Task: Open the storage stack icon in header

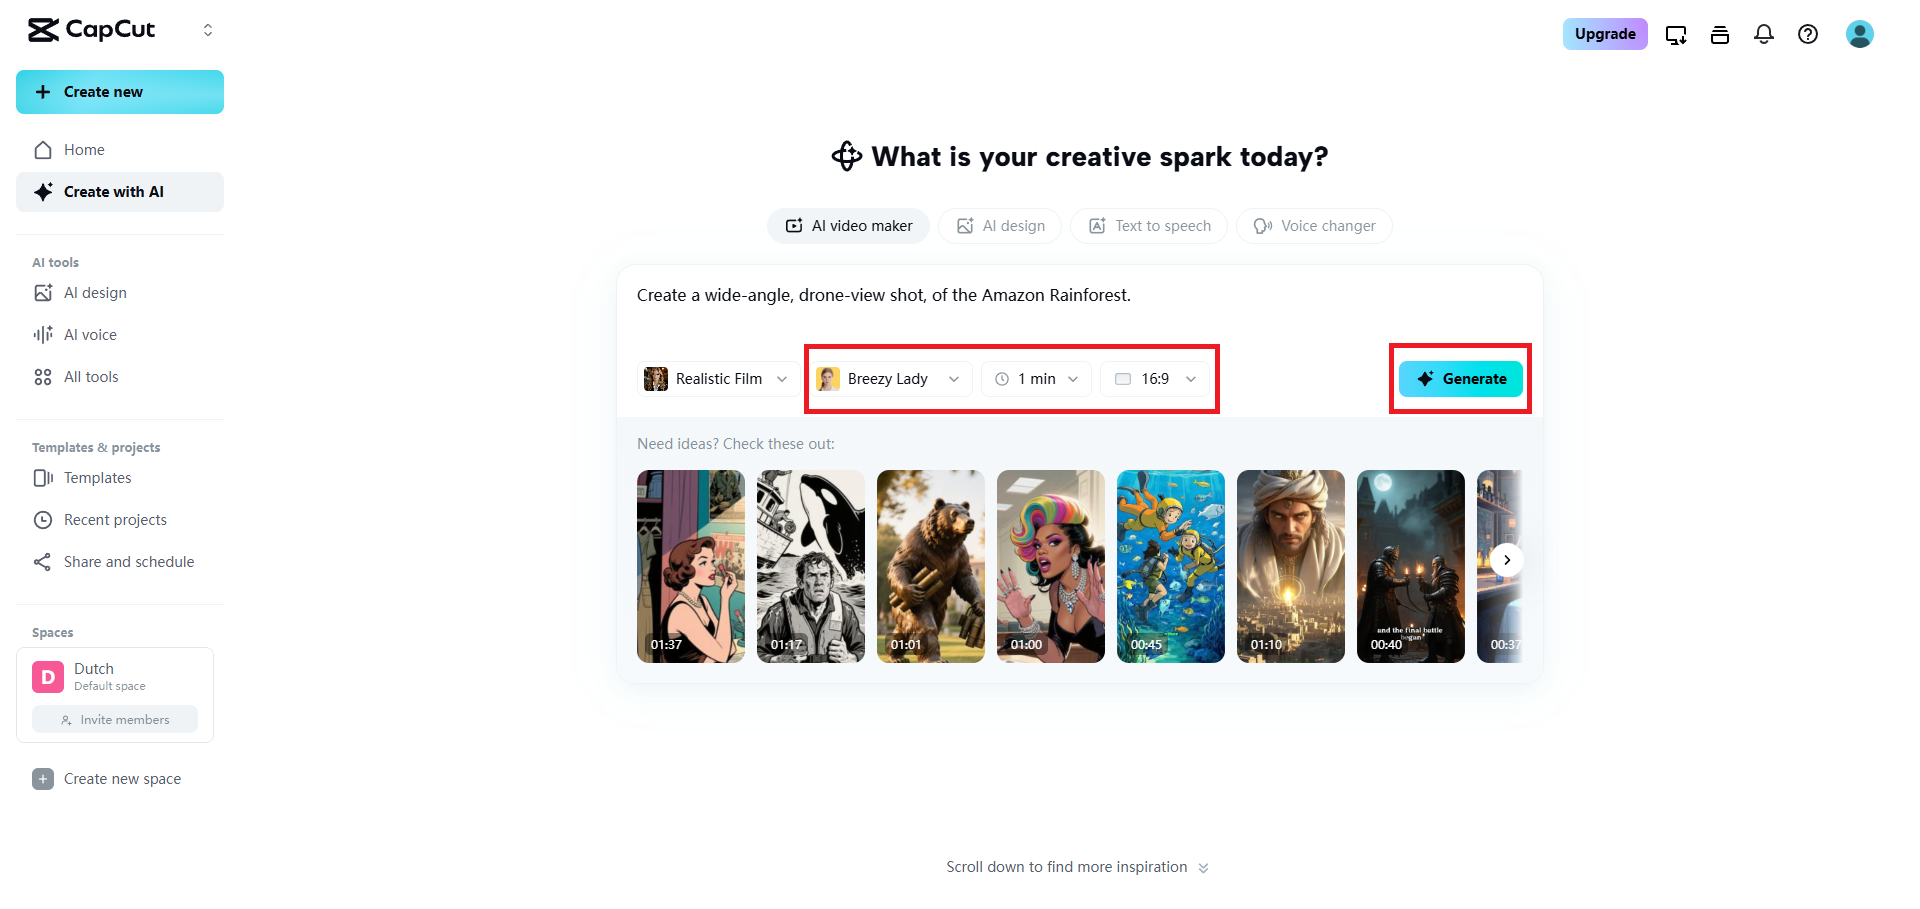Action: (x=1720, y=35)
